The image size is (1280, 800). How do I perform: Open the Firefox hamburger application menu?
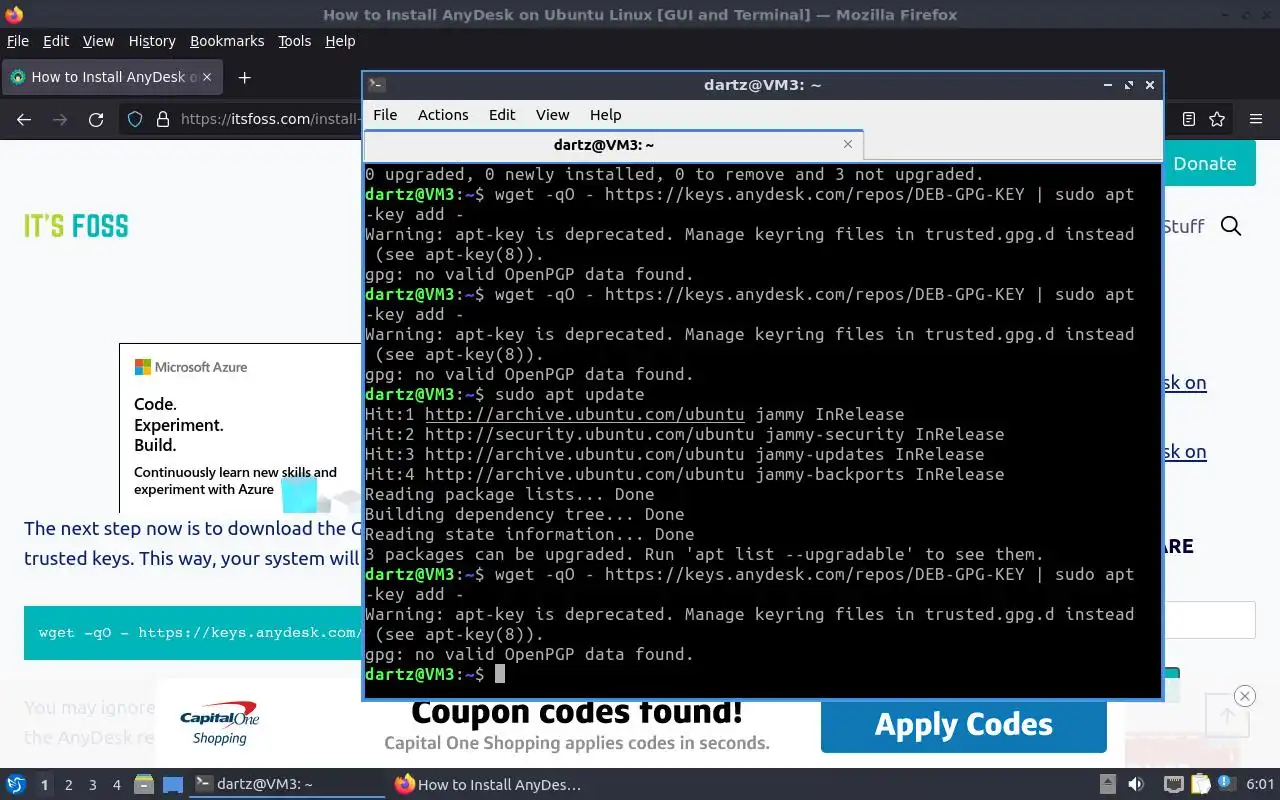(x=1256, y=119)
